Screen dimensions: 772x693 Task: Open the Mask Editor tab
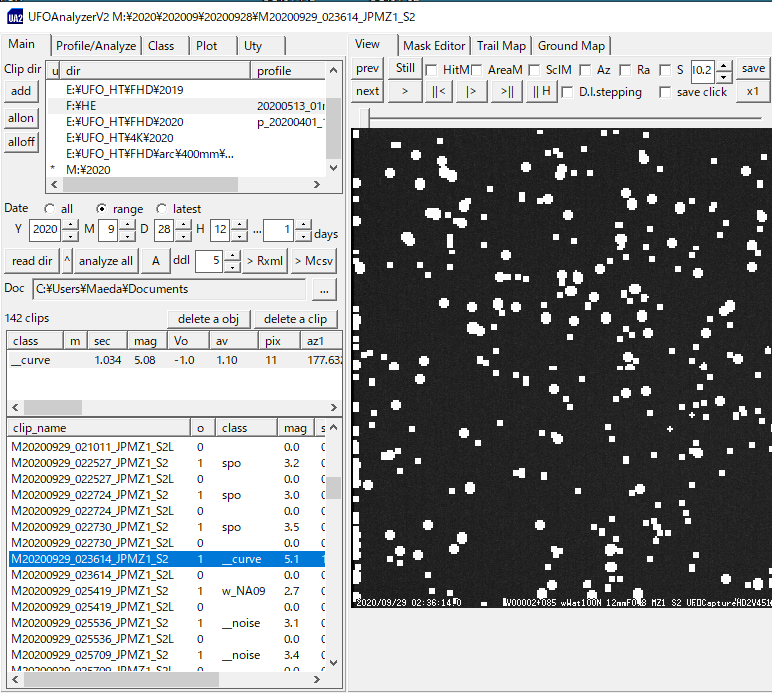click(434, 46)
